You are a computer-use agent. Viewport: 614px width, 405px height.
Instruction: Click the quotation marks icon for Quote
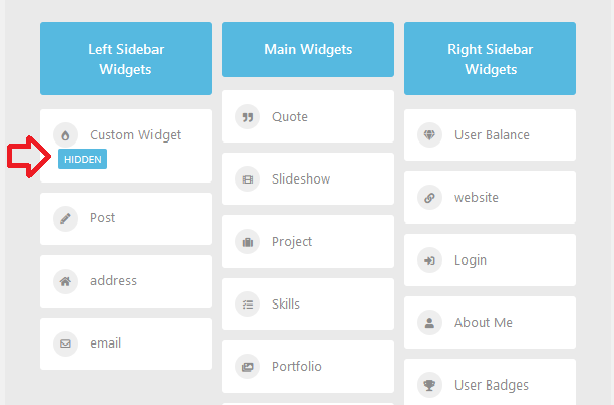pyautogui.click(x=247, y=117)
